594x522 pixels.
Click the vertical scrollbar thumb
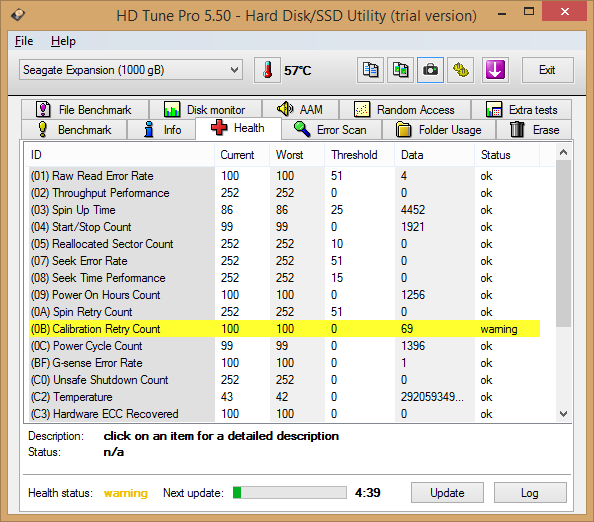(564, 243)
